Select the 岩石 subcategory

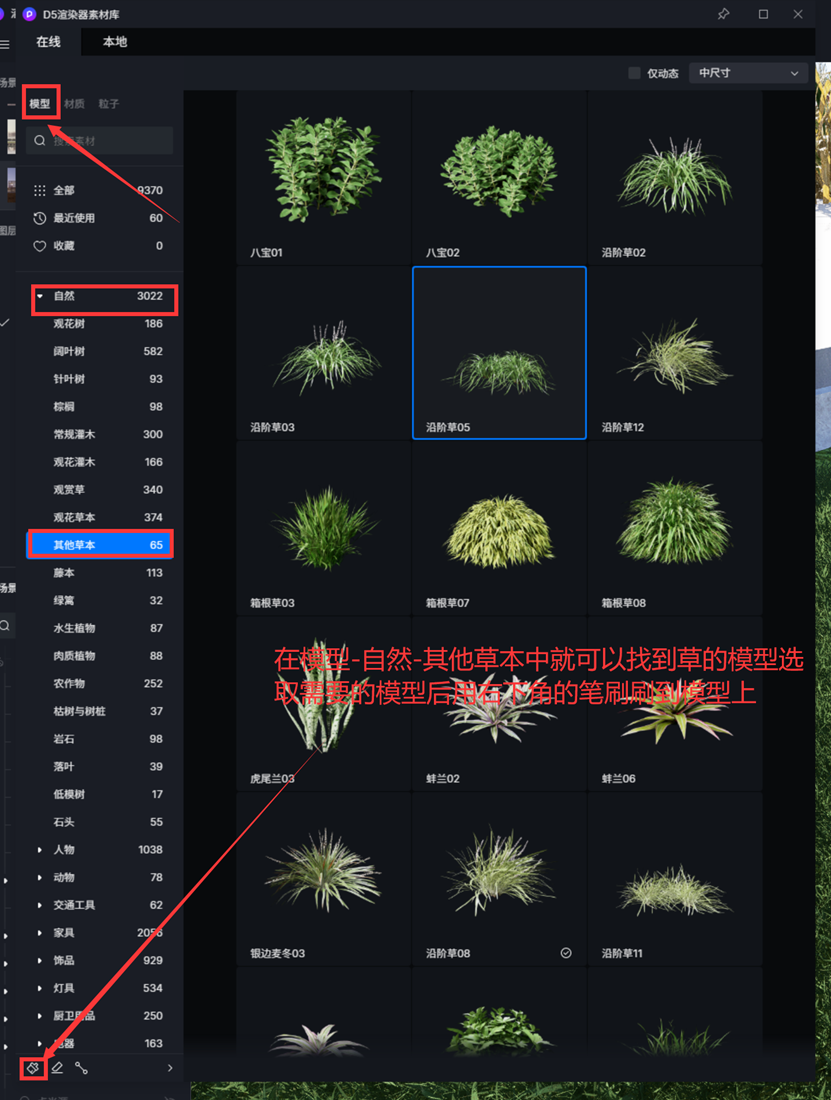(x=100, y=739)
